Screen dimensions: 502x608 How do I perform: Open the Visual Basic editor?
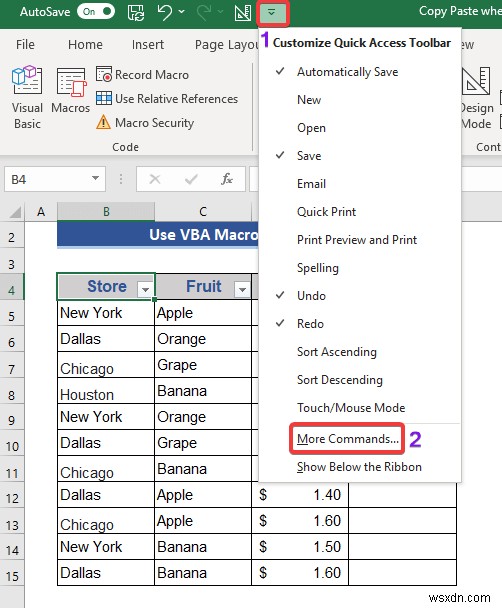(x=27, y=98)
